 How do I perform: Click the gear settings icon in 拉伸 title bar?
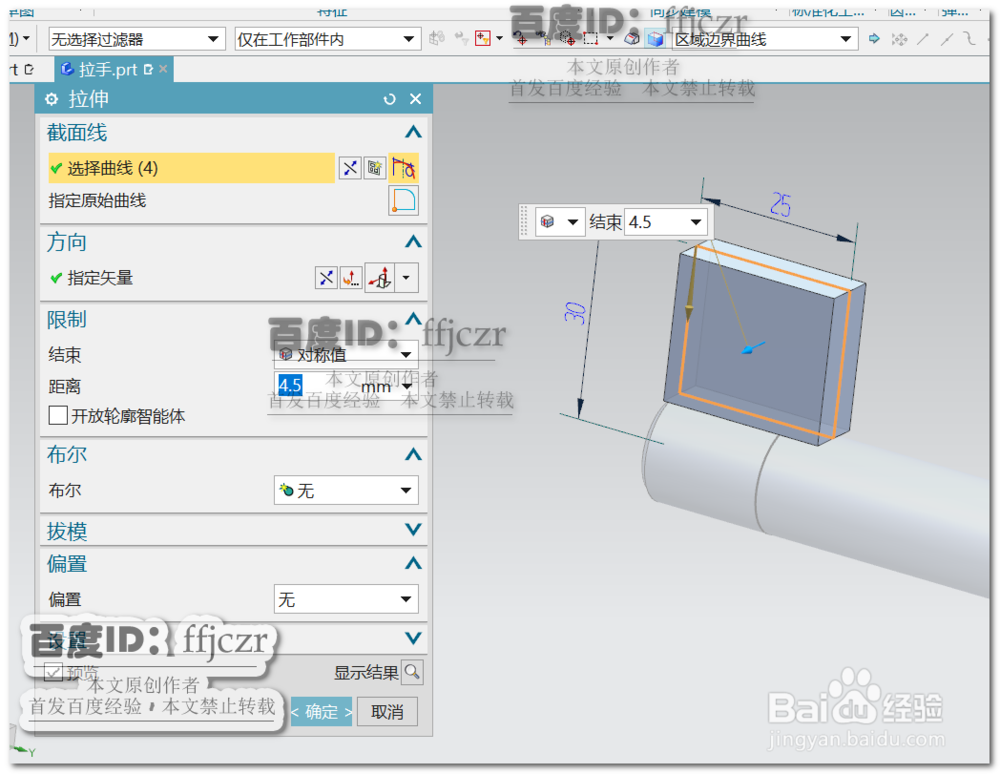(x=52, y=99)
